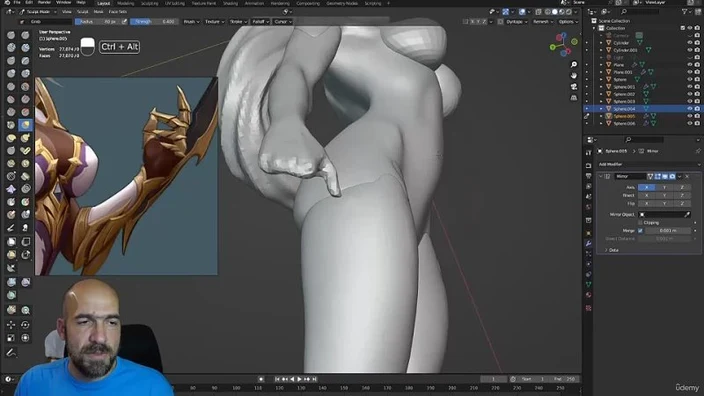Viewport: 704px width, 396px height.
Task: Open the Options dropdown
Action: coord(568,22)
